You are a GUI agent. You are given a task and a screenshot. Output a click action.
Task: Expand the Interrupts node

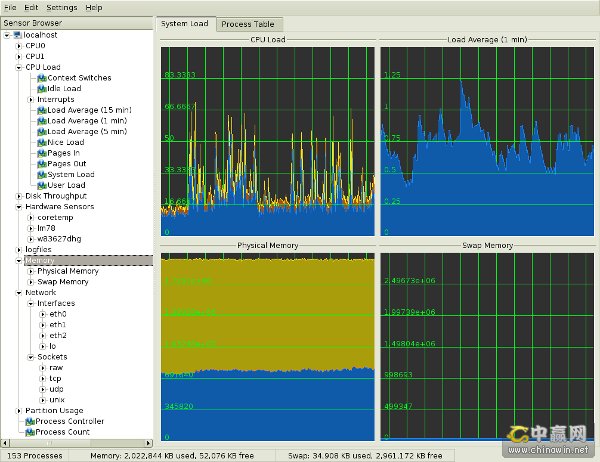[31, 100]
